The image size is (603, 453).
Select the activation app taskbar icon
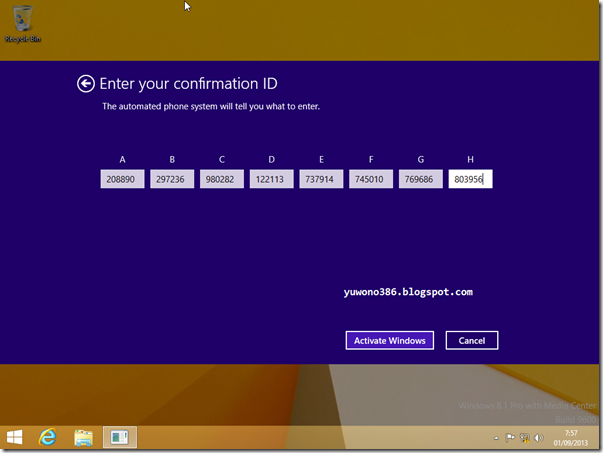tap(120, 437)
